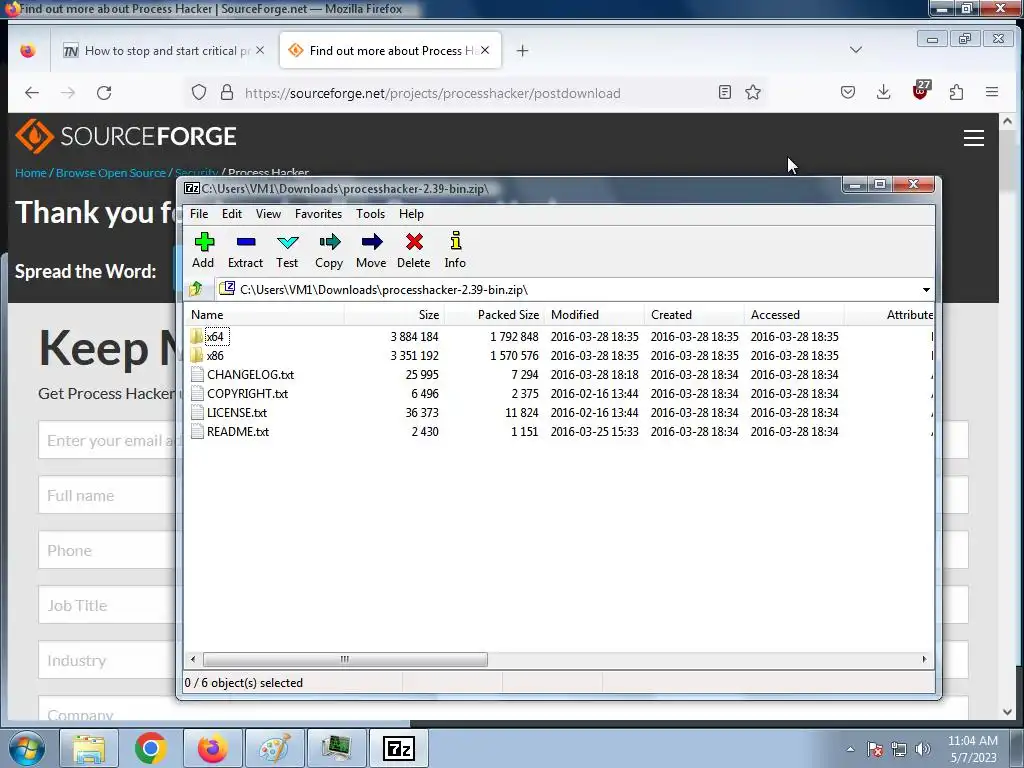Click the site padlock icon
The height and width of the screenshot is (768, 1024).
227,93
